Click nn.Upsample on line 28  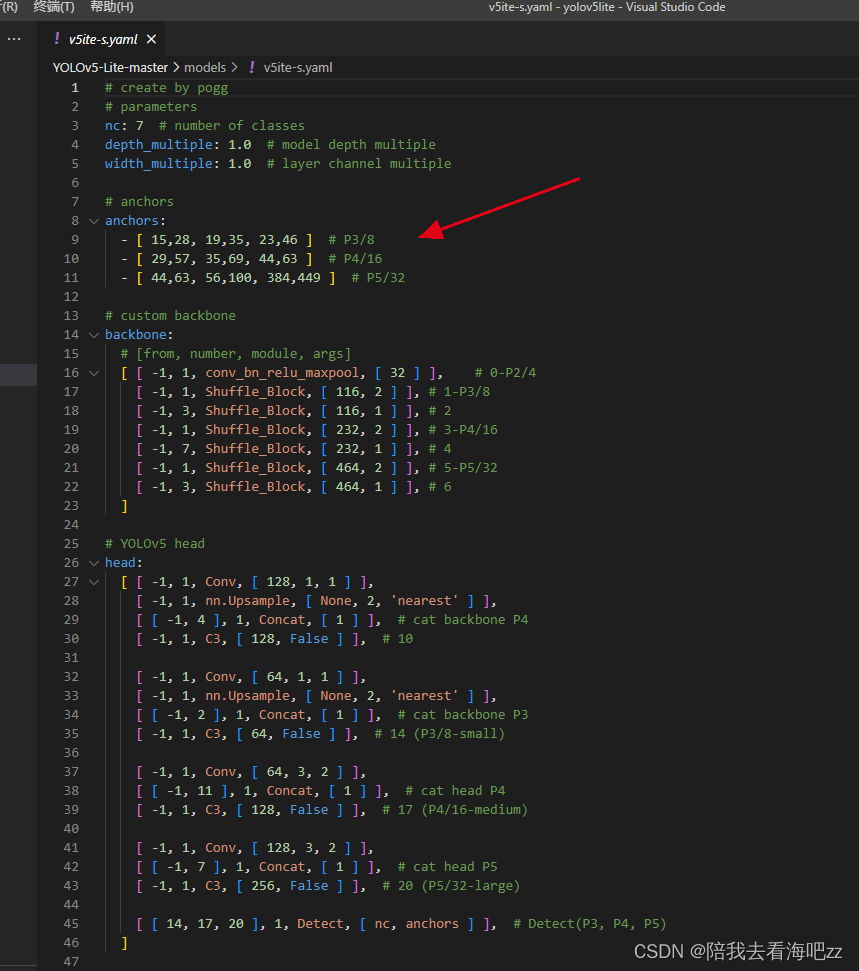point(248,601)
